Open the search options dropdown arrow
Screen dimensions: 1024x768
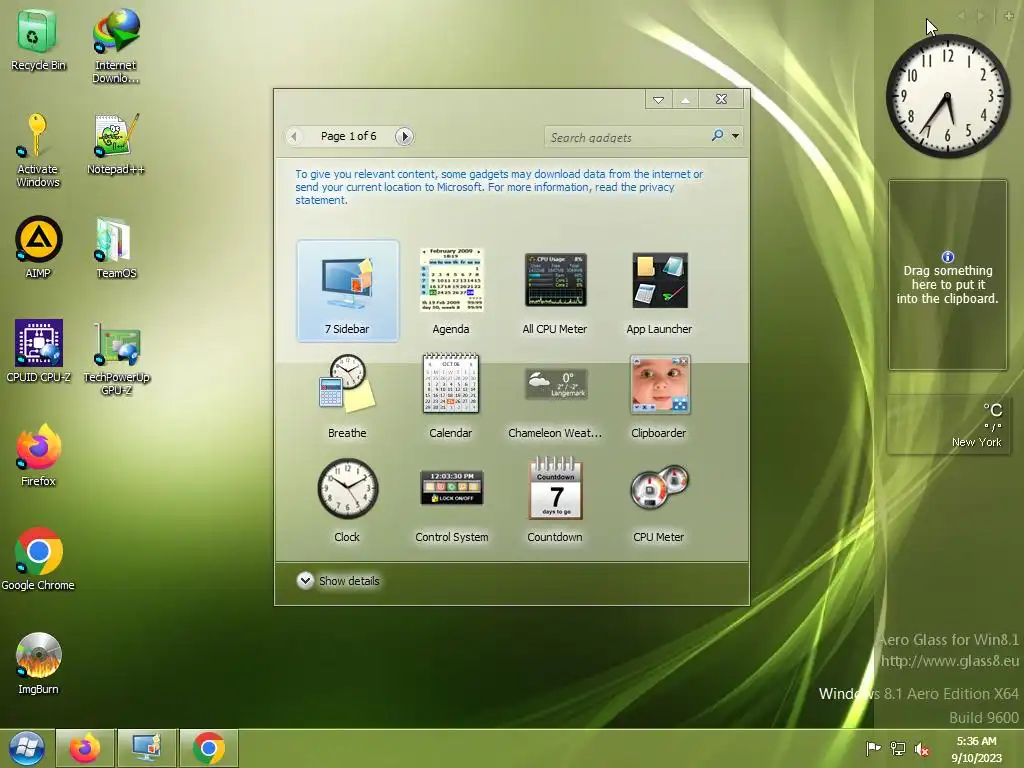pyautogui.click(x=735, y=136)
